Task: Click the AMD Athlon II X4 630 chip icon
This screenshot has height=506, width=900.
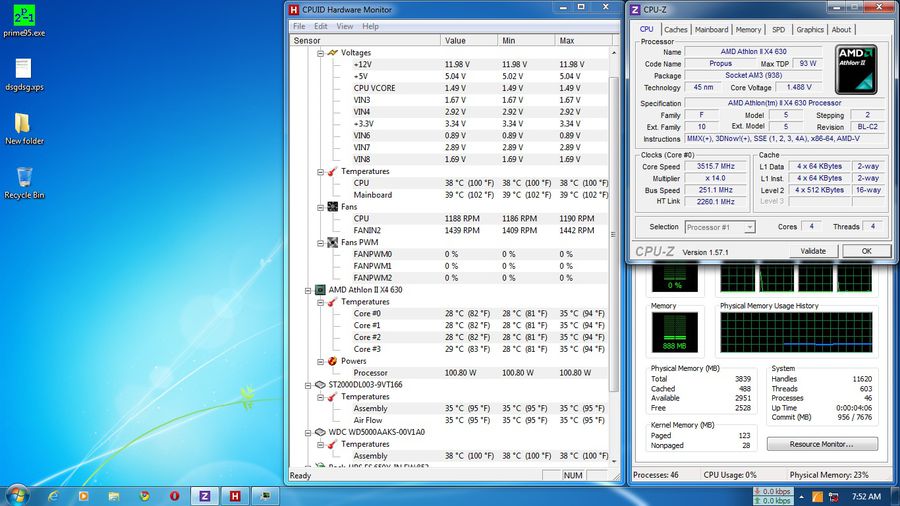Action: pos(320,290)
